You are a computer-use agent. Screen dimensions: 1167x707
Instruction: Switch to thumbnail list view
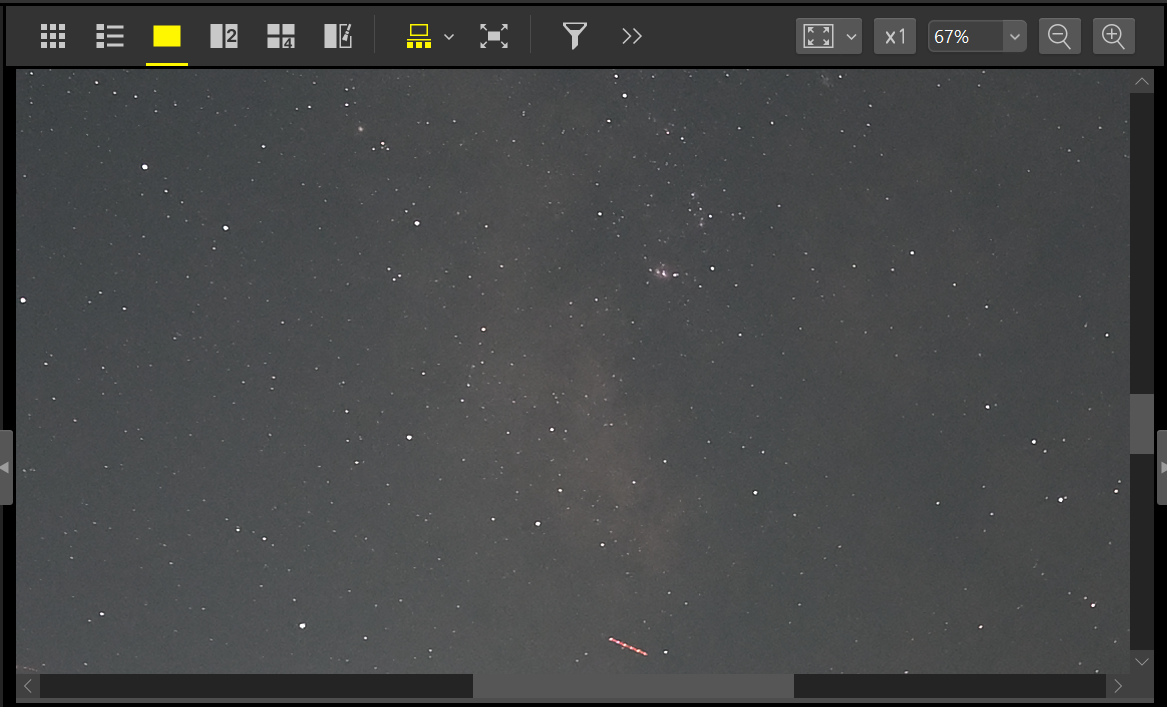click(x=110, y=37)
